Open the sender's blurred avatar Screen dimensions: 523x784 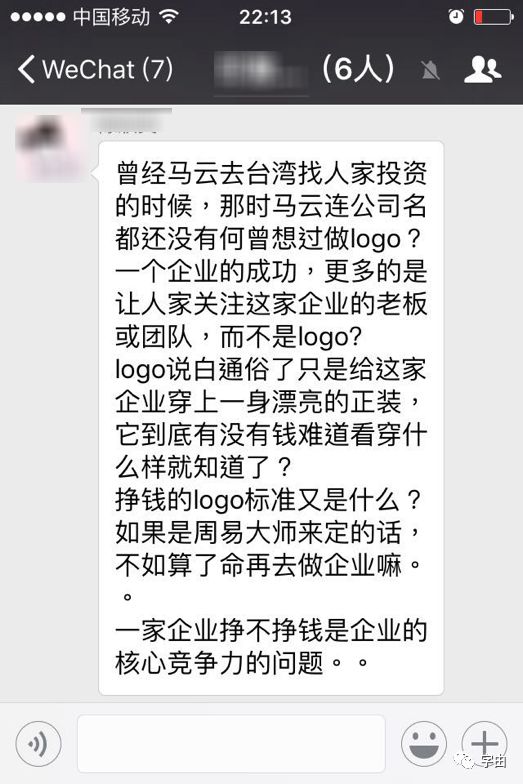pos(48,147)
